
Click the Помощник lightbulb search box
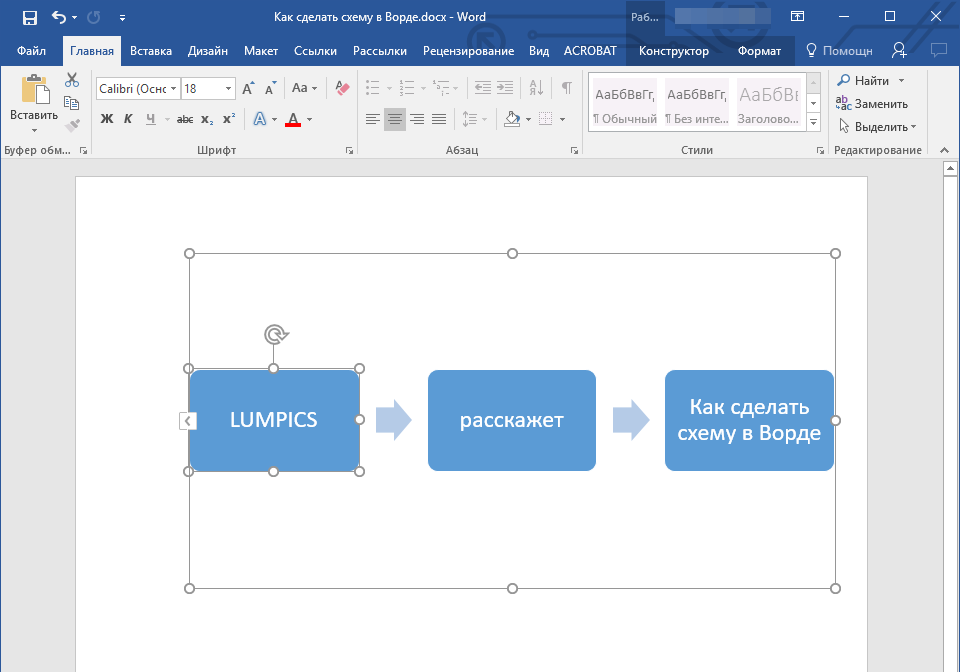click(x=839, y=51)
